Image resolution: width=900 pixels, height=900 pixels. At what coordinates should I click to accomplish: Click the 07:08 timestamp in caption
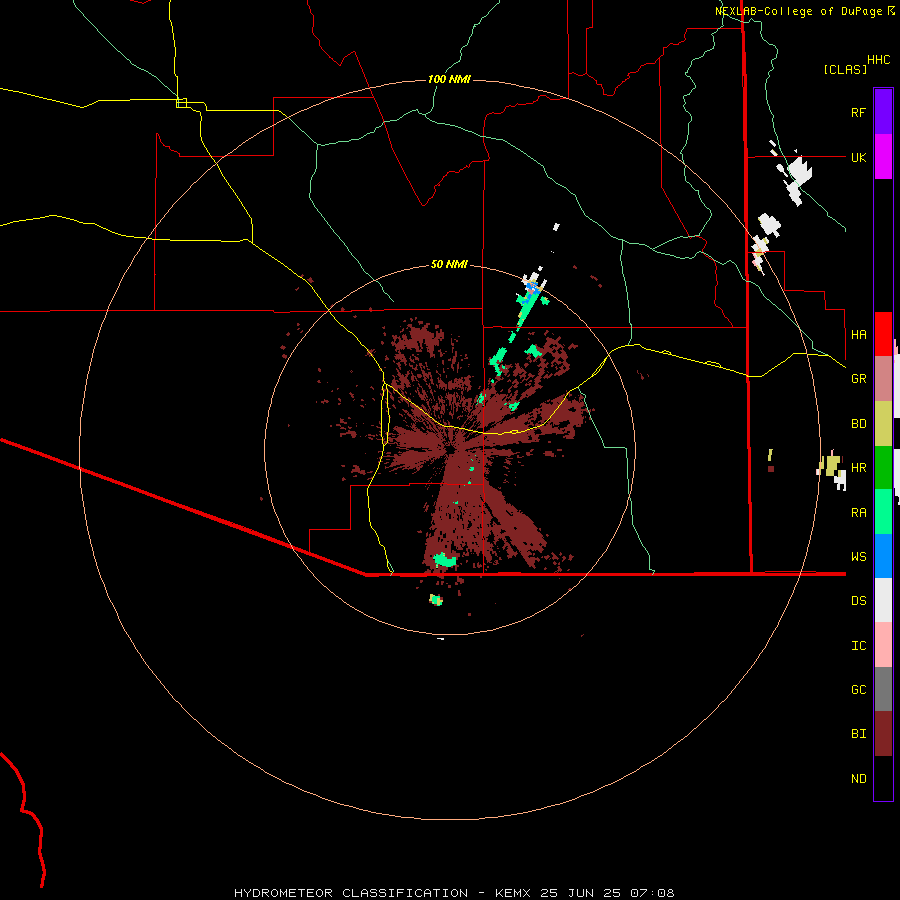(651, 893)
